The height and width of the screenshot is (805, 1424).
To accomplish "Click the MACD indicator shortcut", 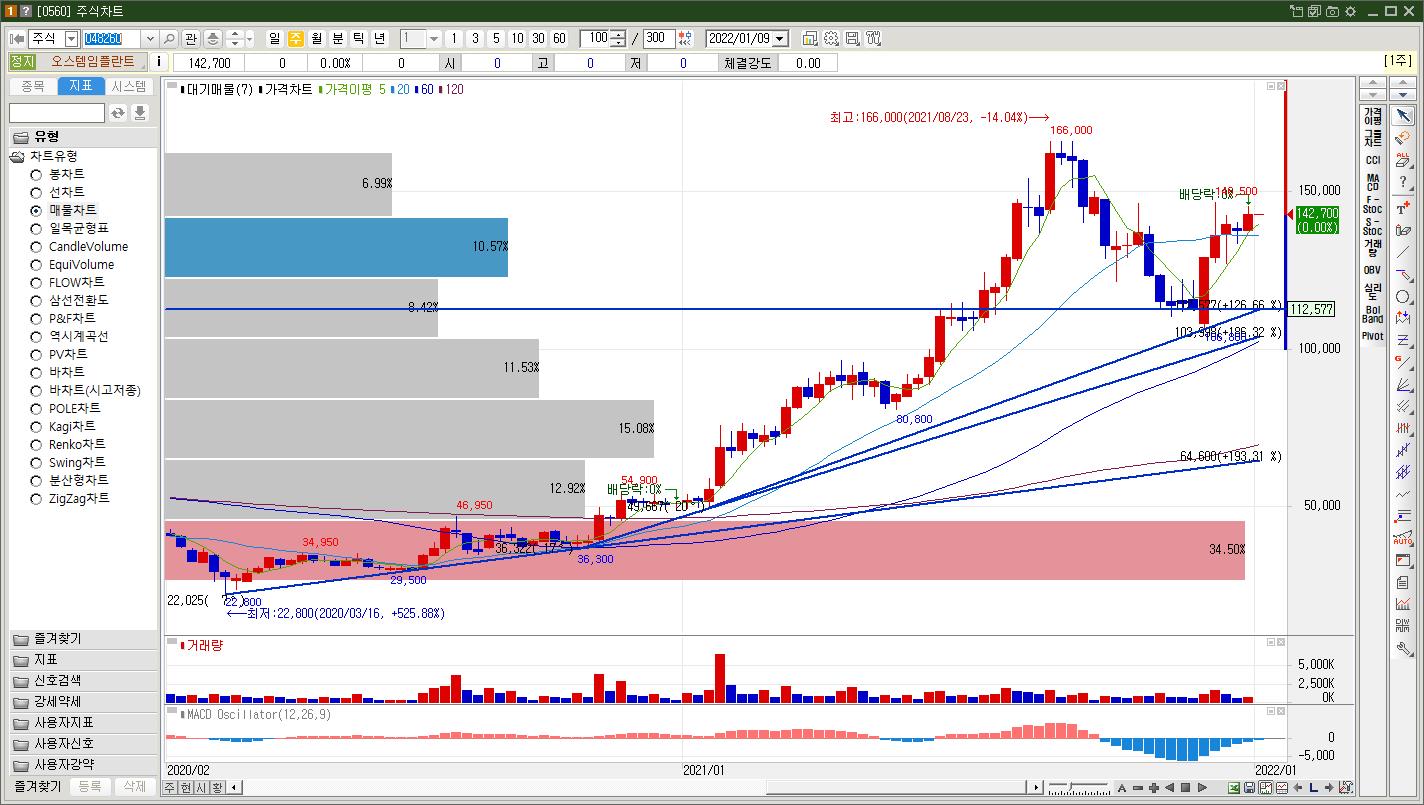I will click(x=1372, y=182).
